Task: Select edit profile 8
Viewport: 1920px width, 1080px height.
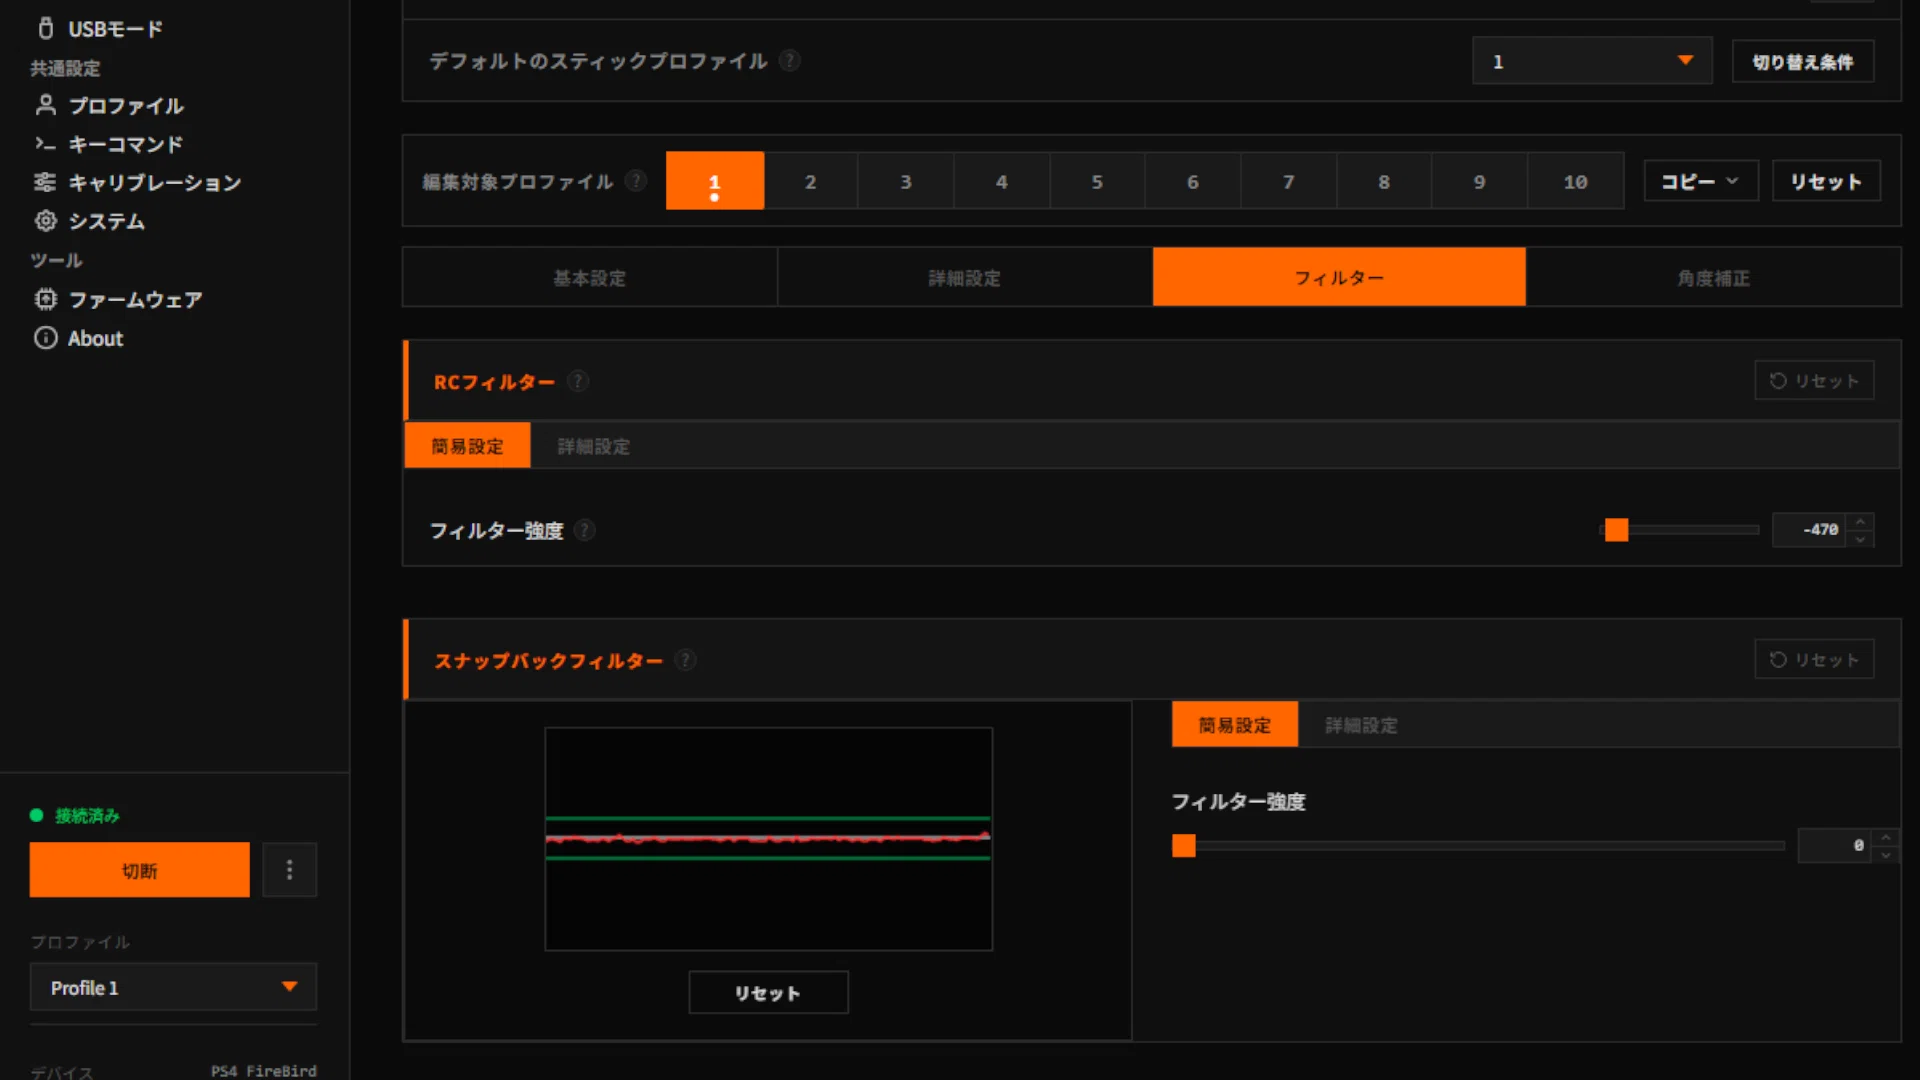Action: point(1384,181)
